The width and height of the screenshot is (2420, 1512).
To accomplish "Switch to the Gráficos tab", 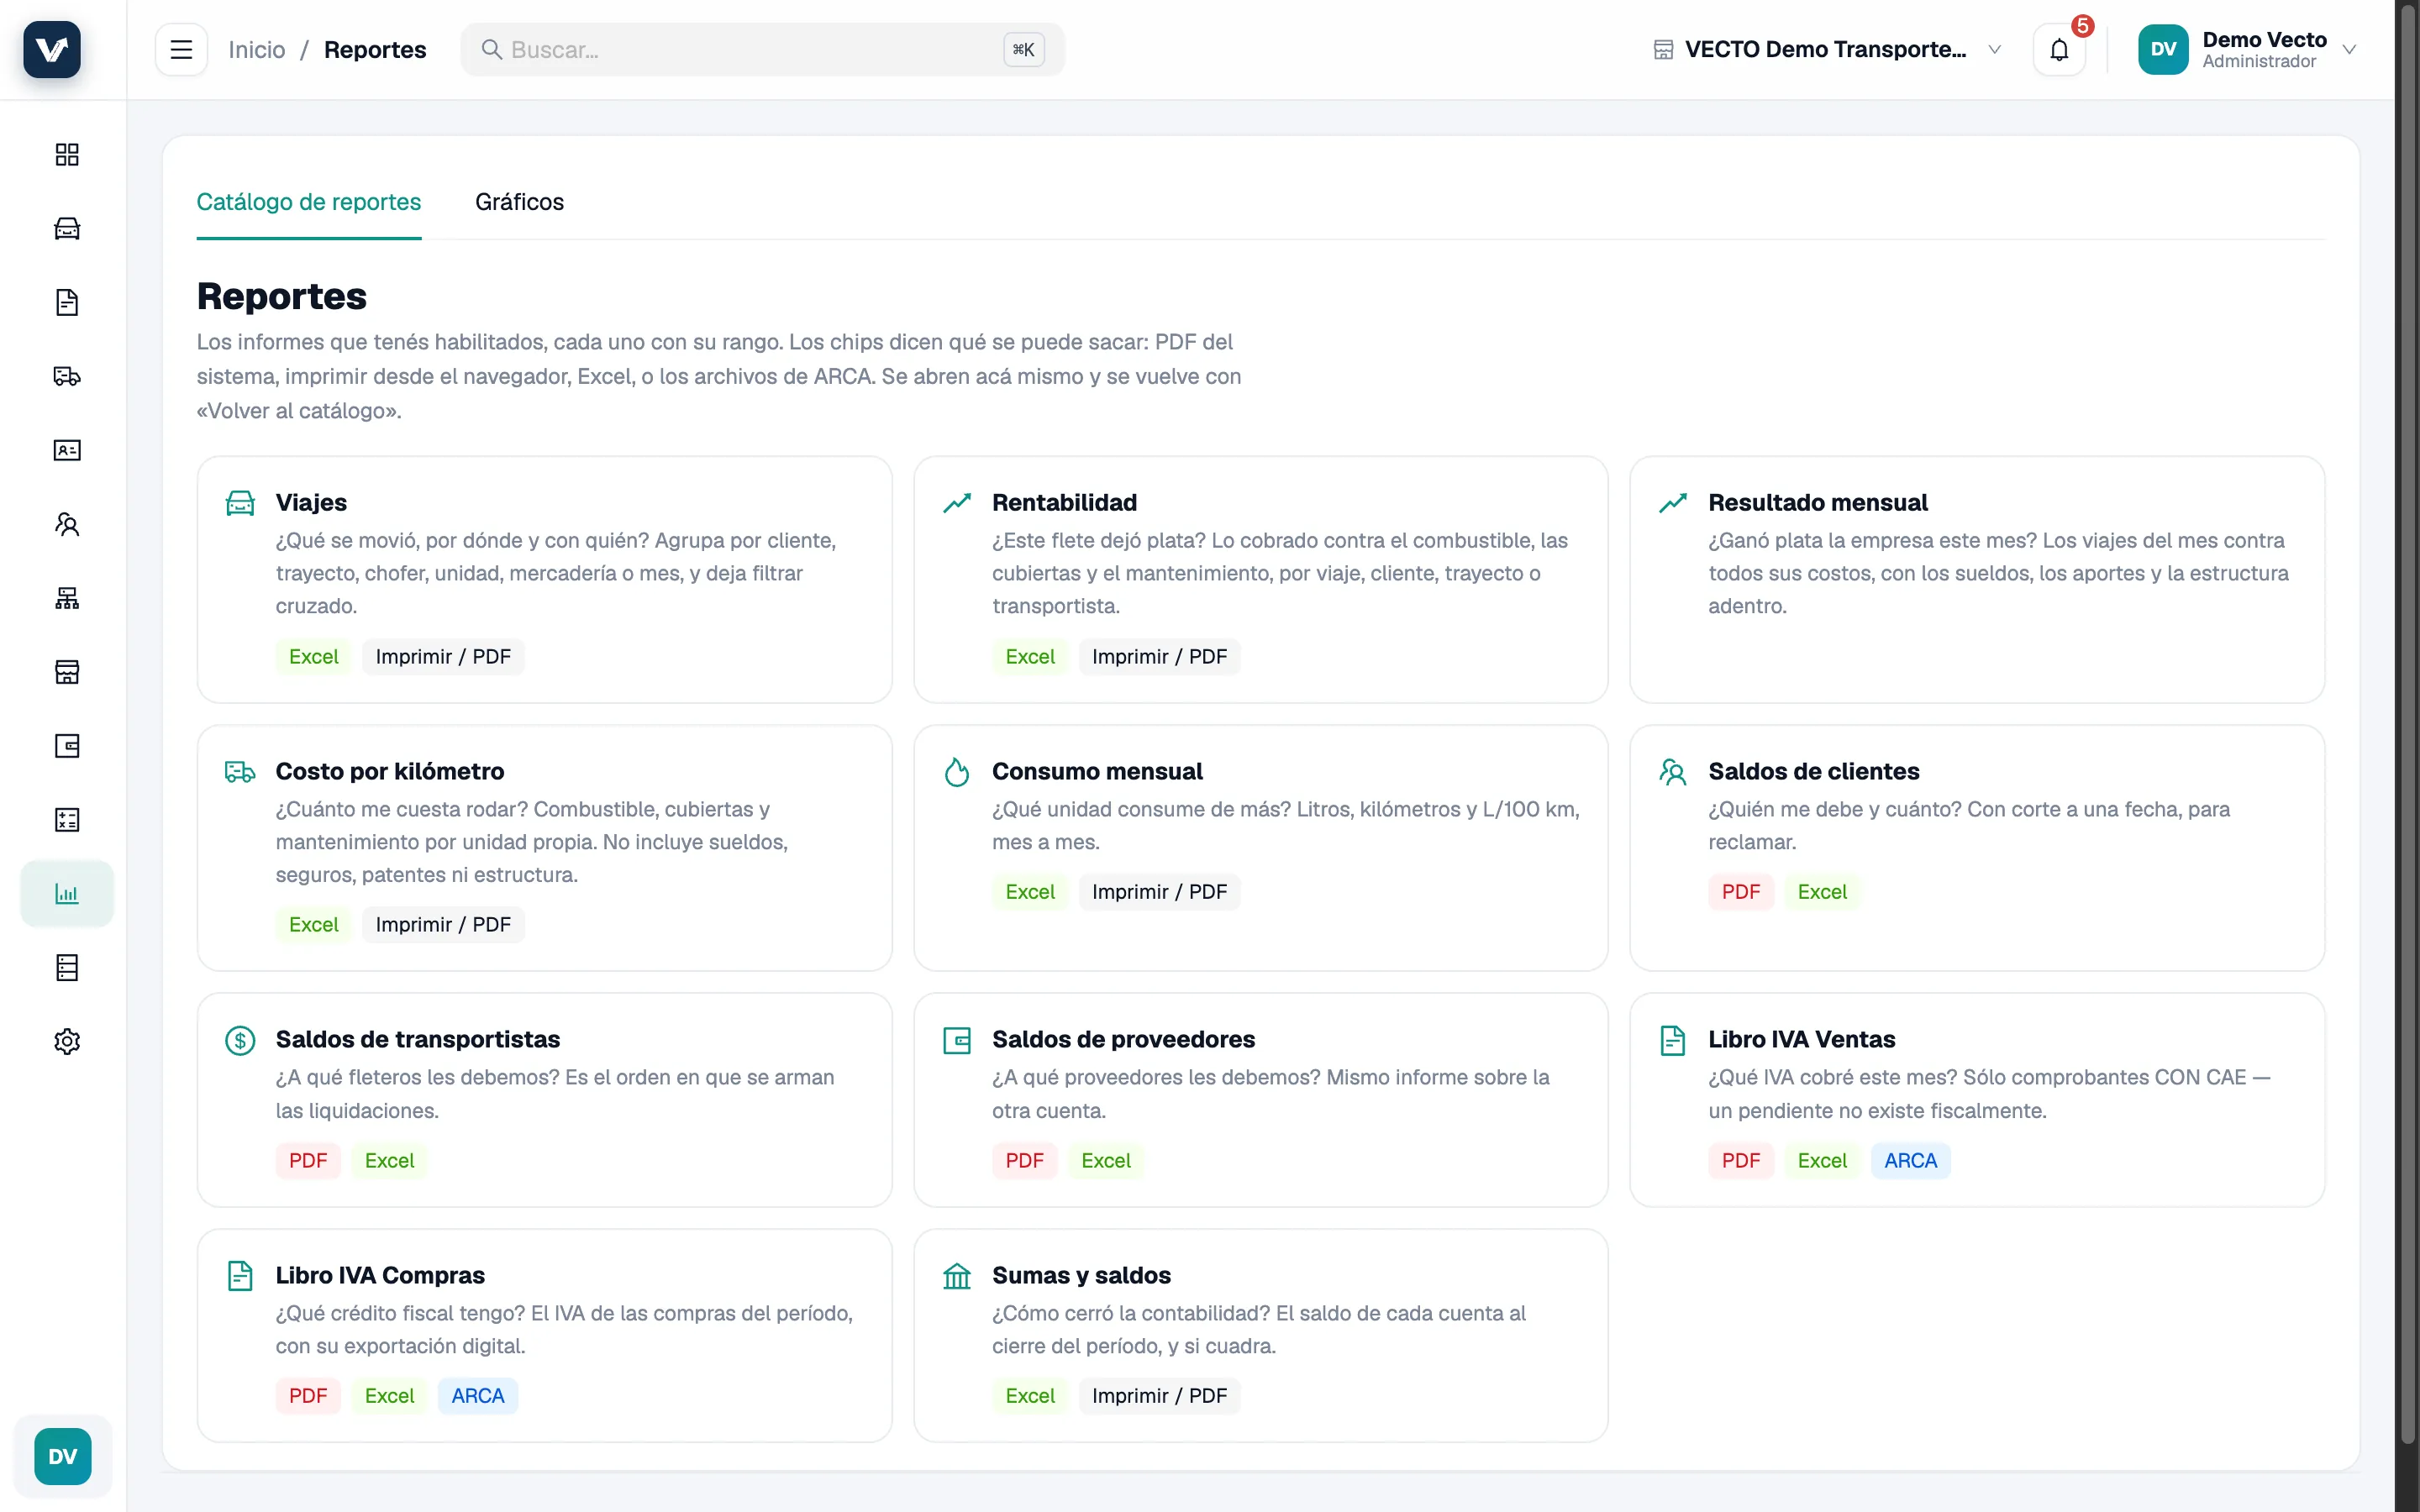I will click(x=519, y=202).
